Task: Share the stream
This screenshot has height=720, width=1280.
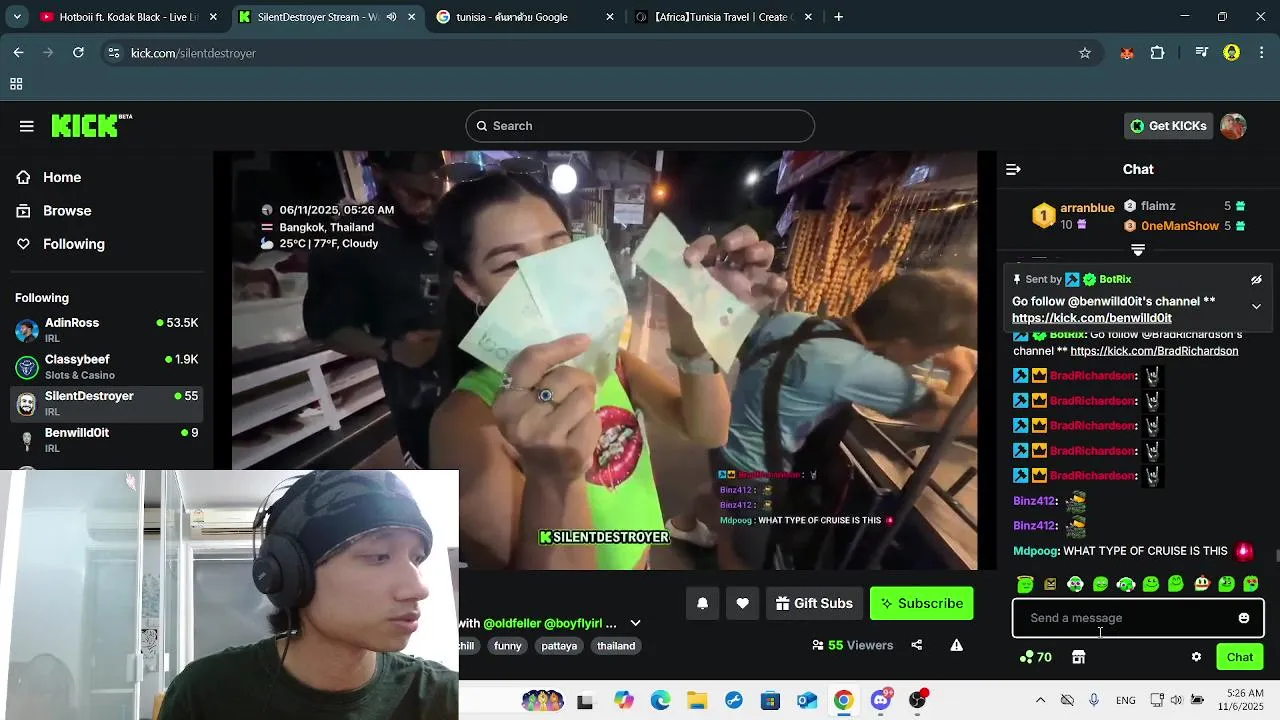Action: [917, 645]
